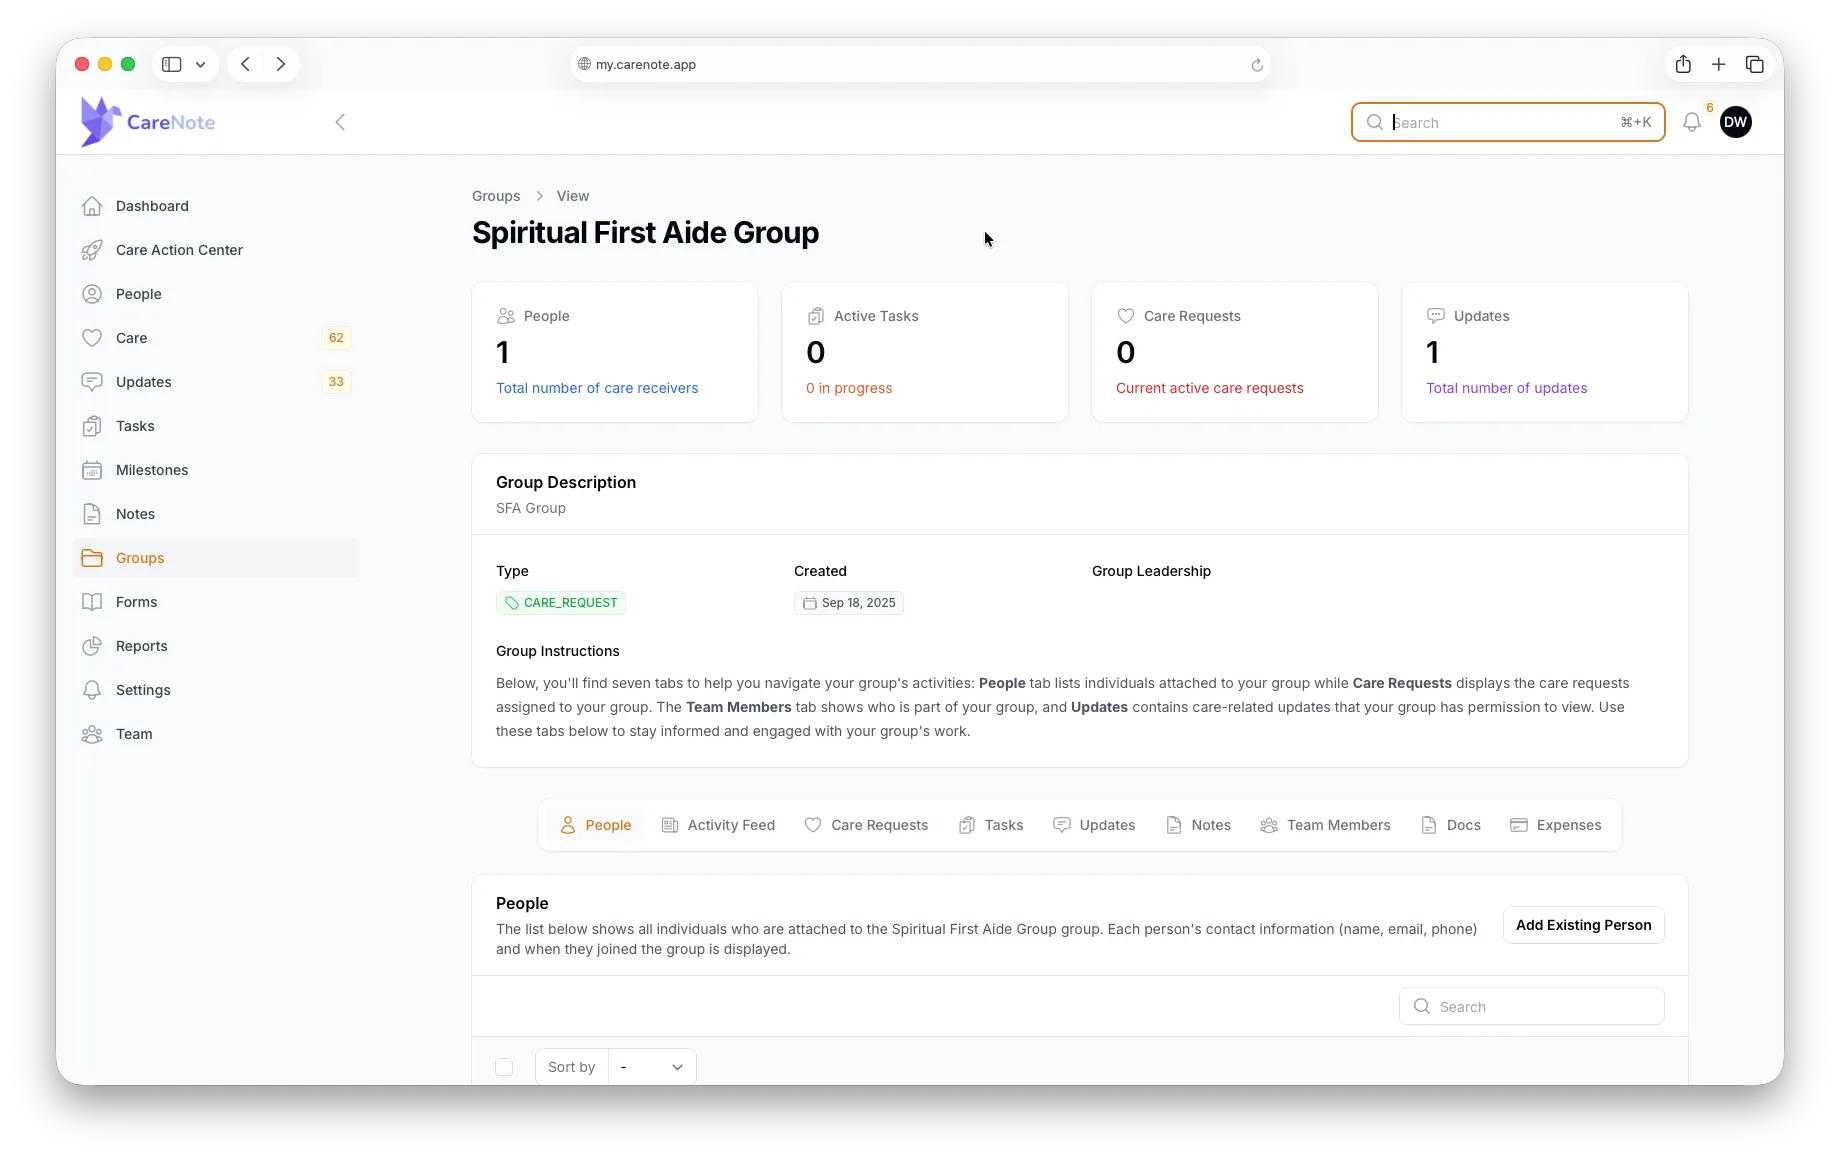1840x1159 pixels.
Task: Click the Expenses tab icon
Action: coord(1517,825)
